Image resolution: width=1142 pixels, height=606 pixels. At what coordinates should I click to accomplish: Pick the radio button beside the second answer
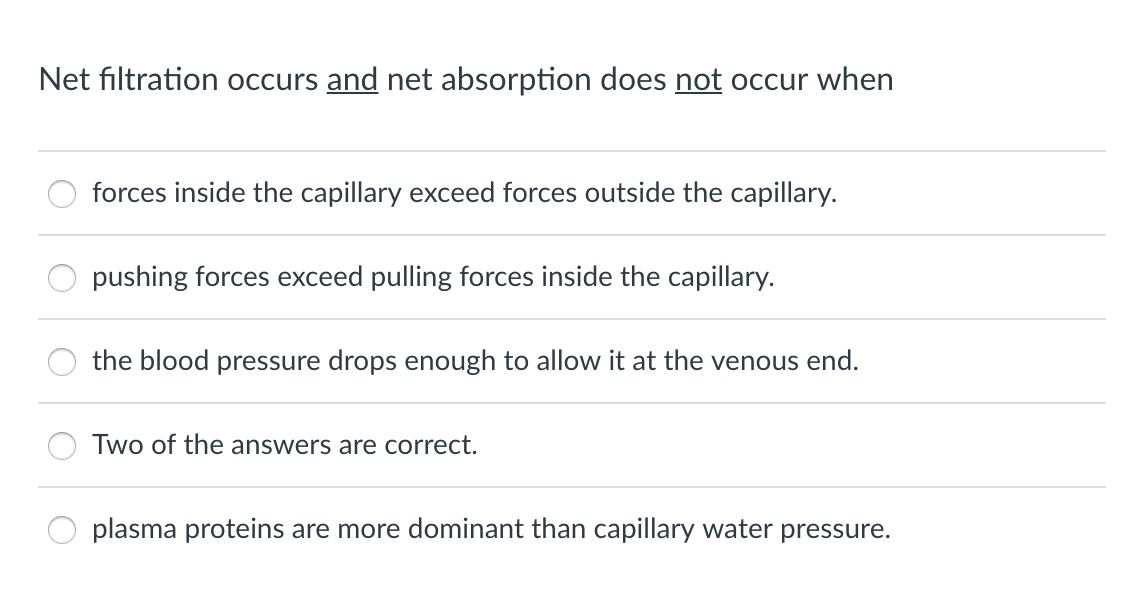[61, 278]
